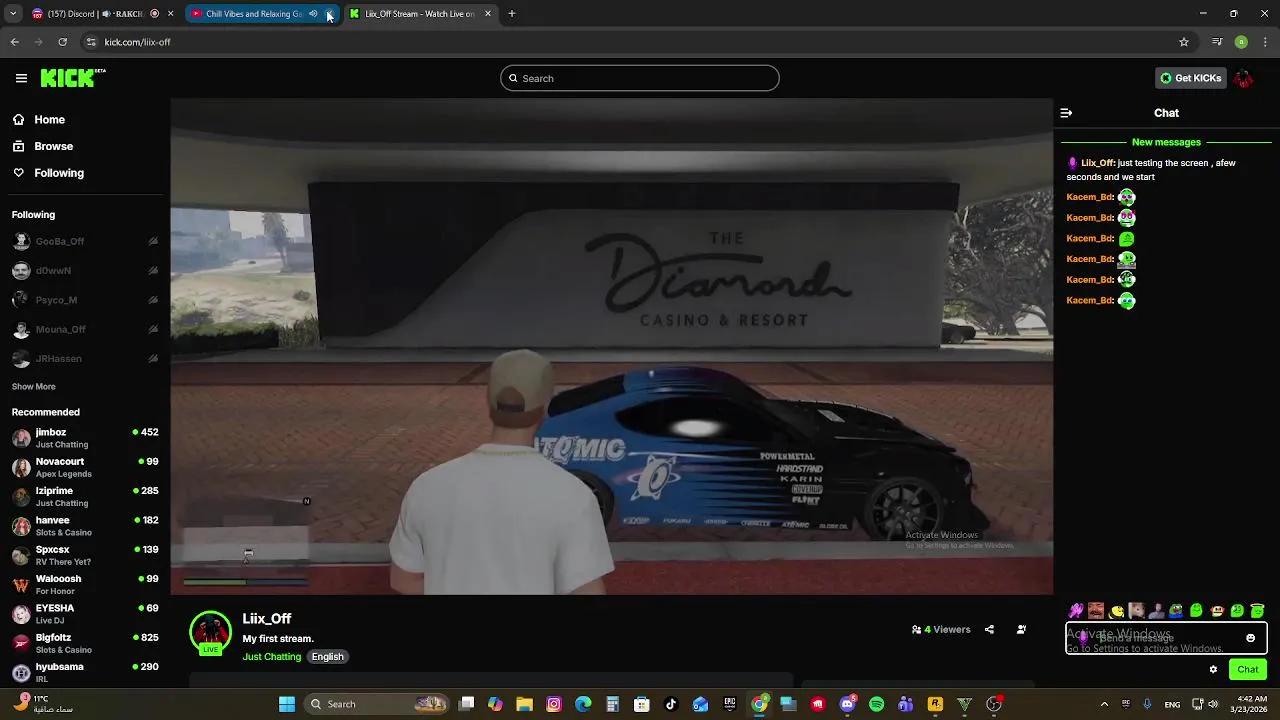The width and height of the screenshot is (1280, 720).
Task: Insert the yellow bee emote
Action: 1116,610
